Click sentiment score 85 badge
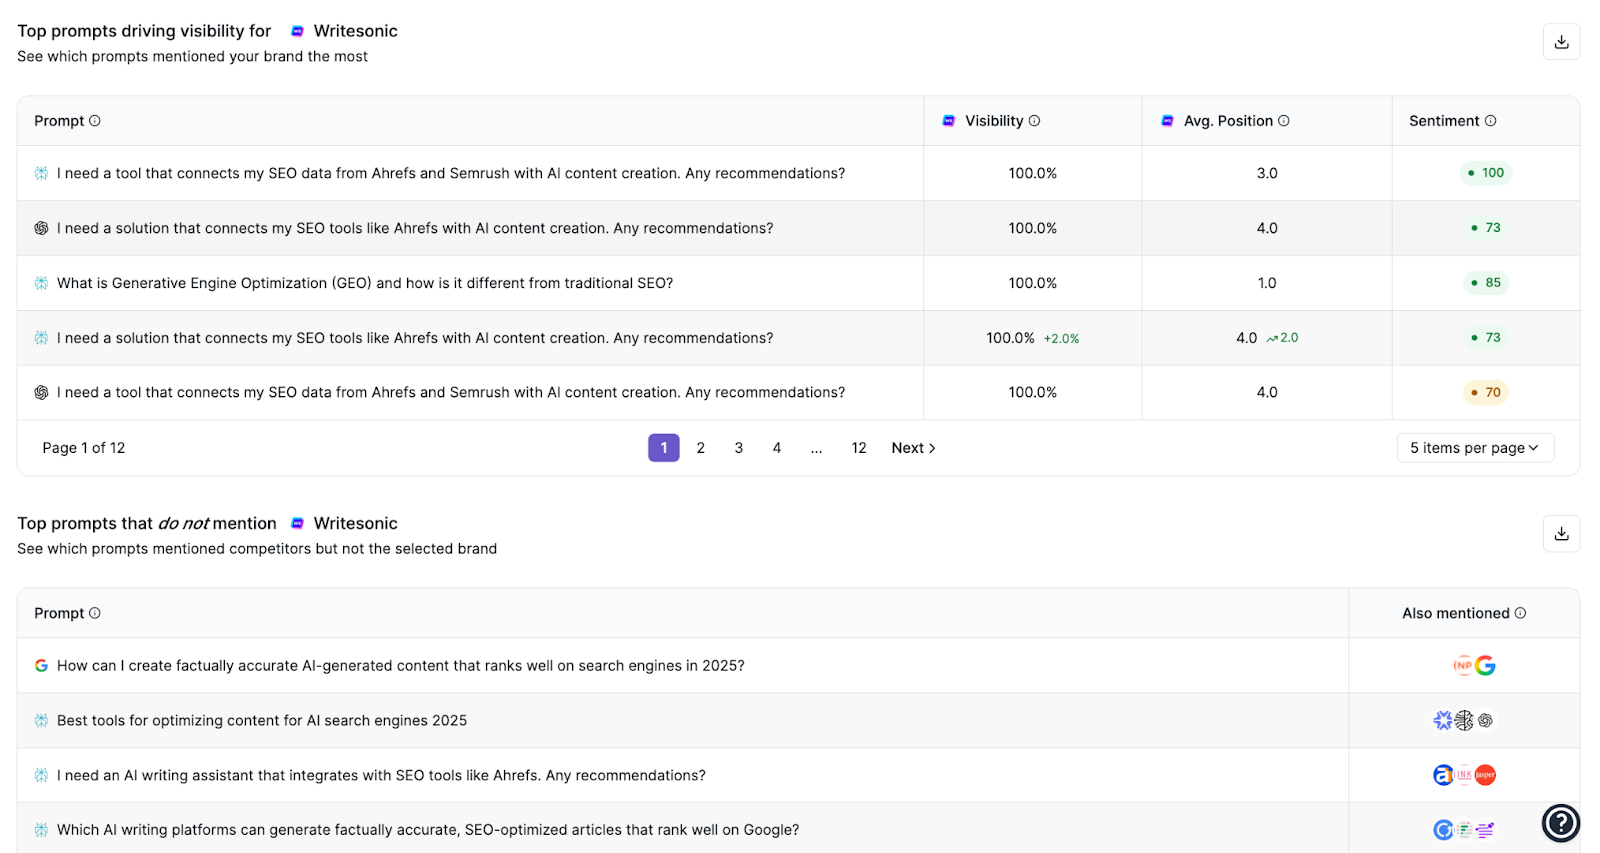 coord(1485,283)
